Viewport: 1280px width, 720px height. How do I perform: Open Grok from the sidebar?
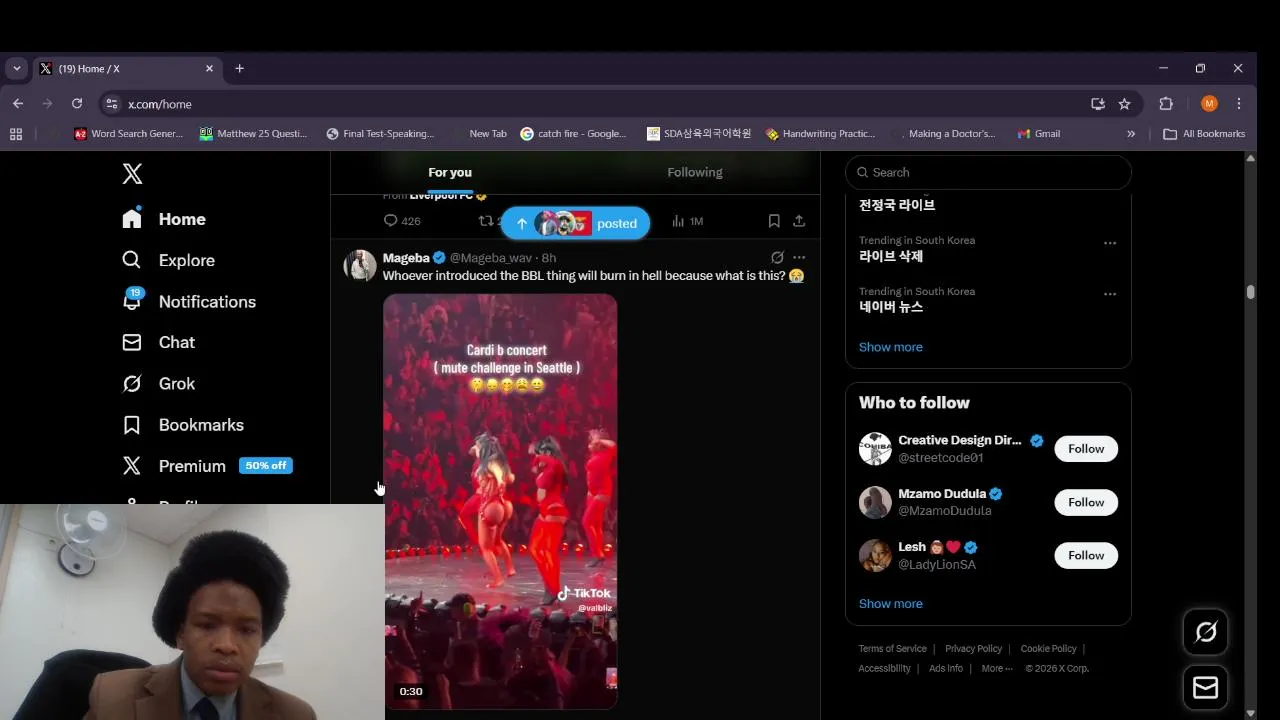click(158, 383)
